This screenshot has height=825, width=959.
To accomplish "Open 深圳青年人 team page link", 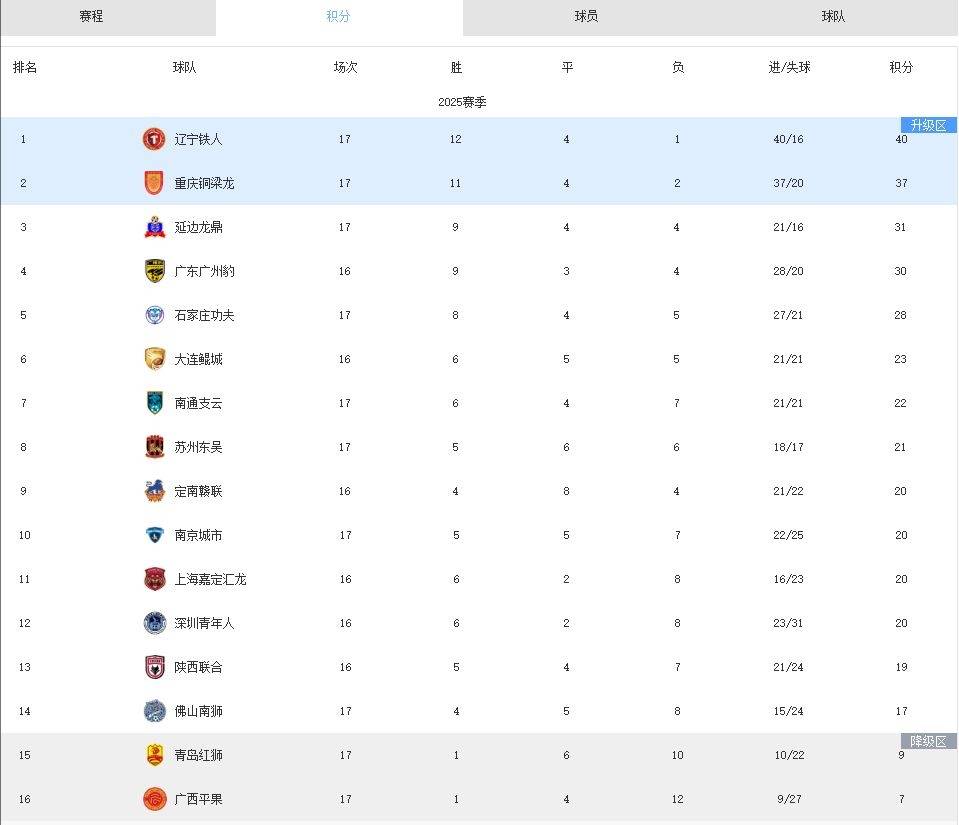I will tap(204, 623).
